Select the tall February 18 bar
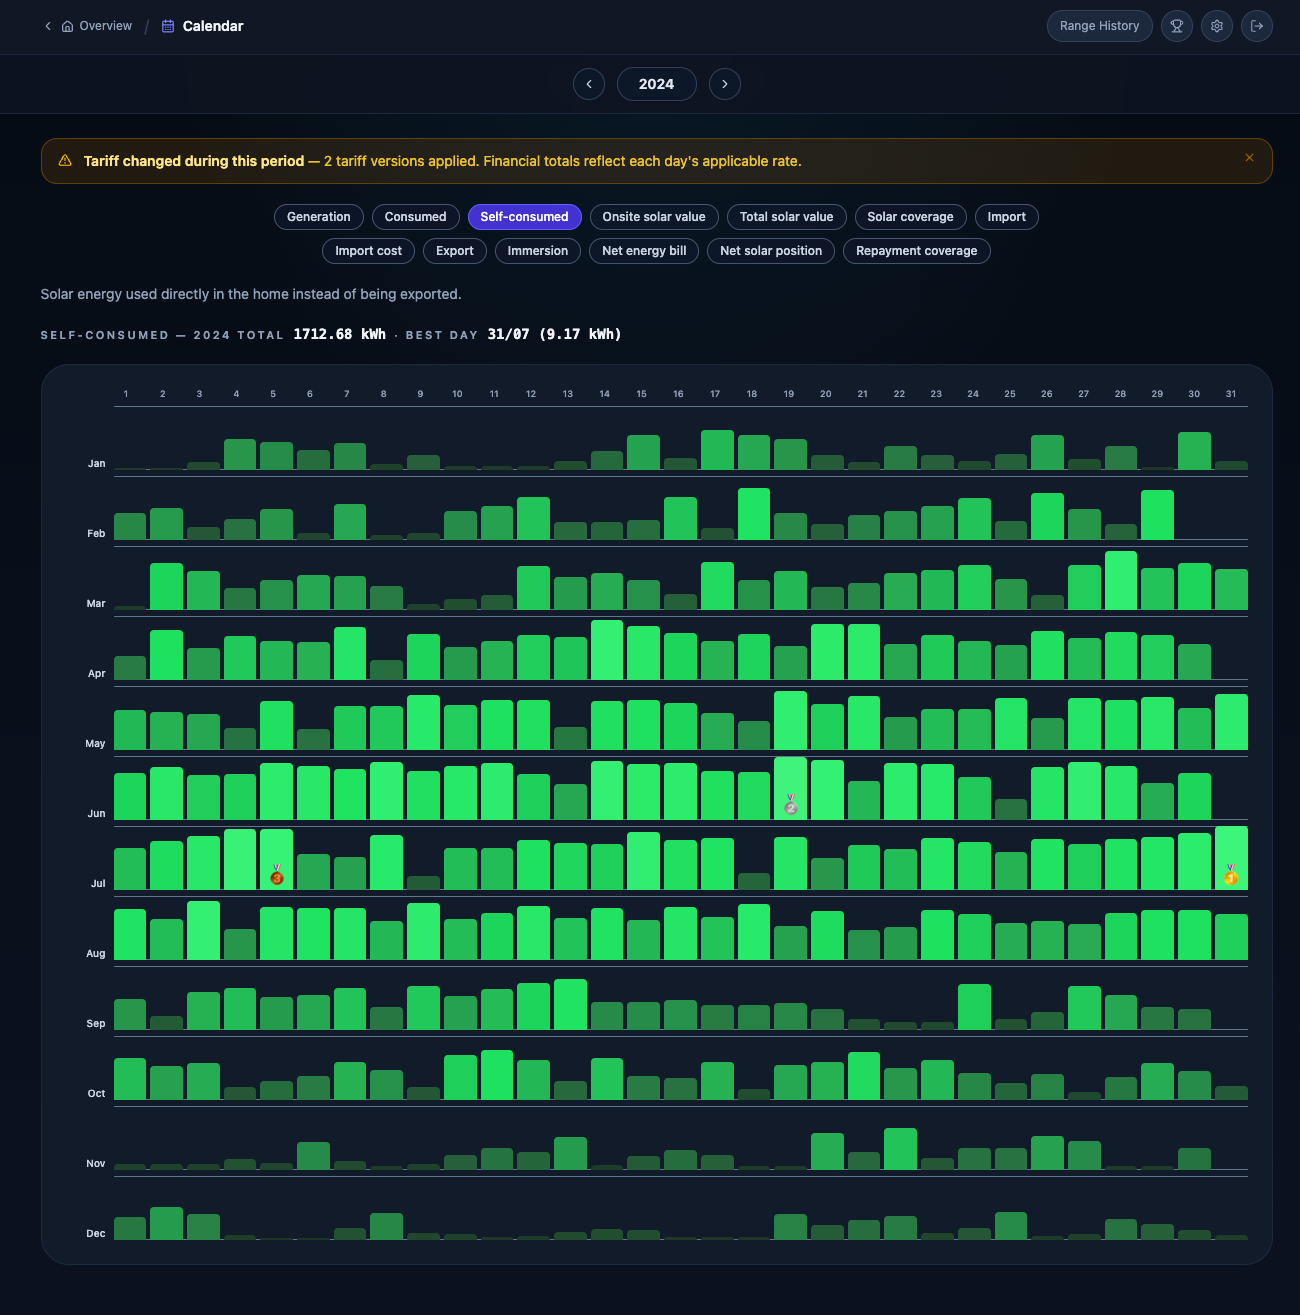This screenshot has width=1300, height=1315. pos(754,514)
